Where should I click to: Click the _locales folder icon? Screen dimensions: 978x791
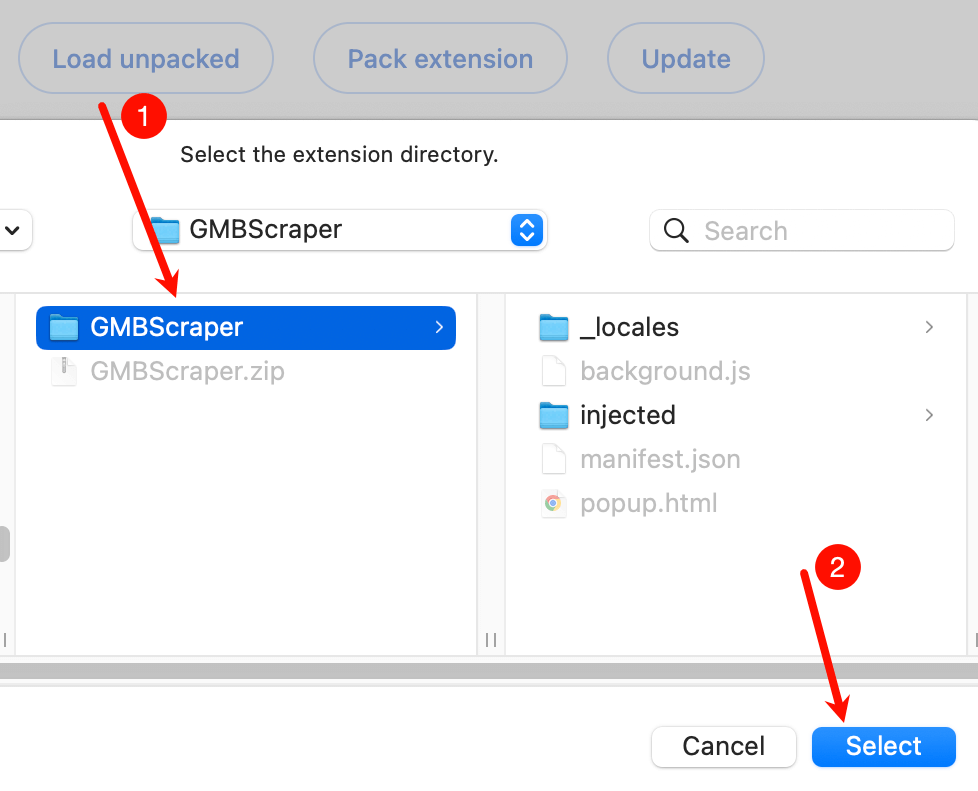553,327
